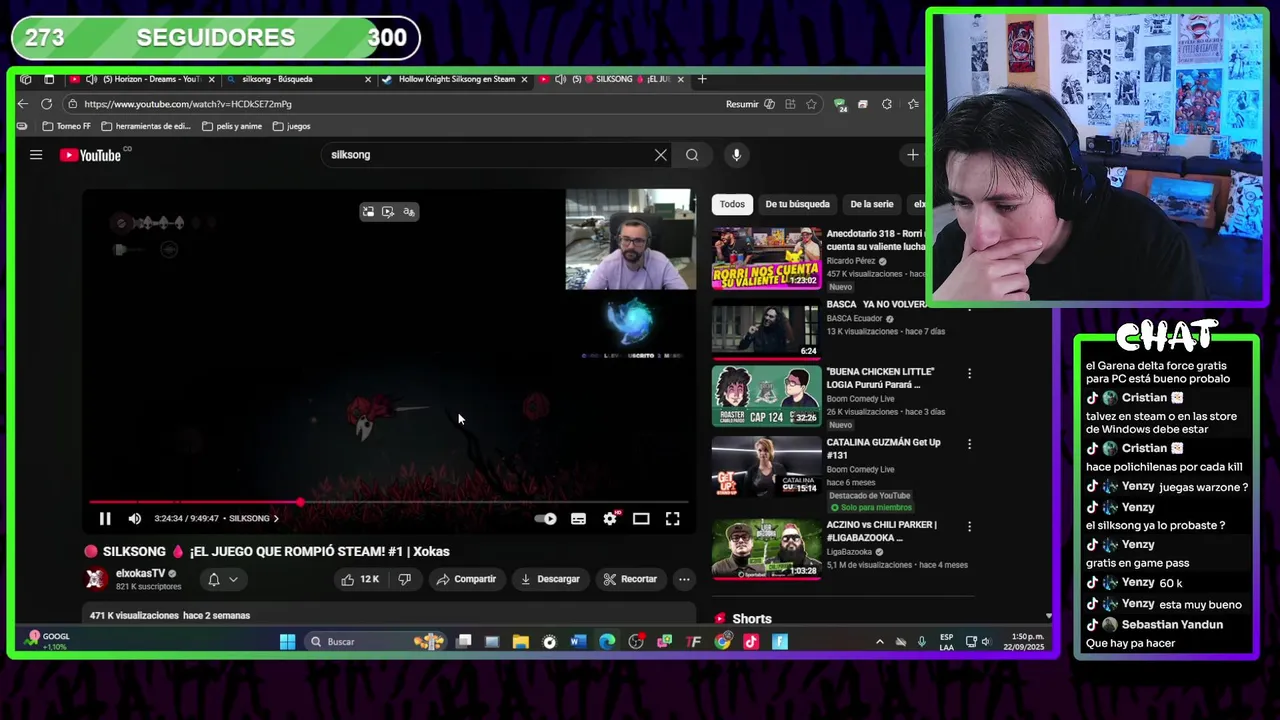The width and height of the screenshot is (1280, 720).
Task: Open the pelis y anime bookmarks folder
Action: 232,126
